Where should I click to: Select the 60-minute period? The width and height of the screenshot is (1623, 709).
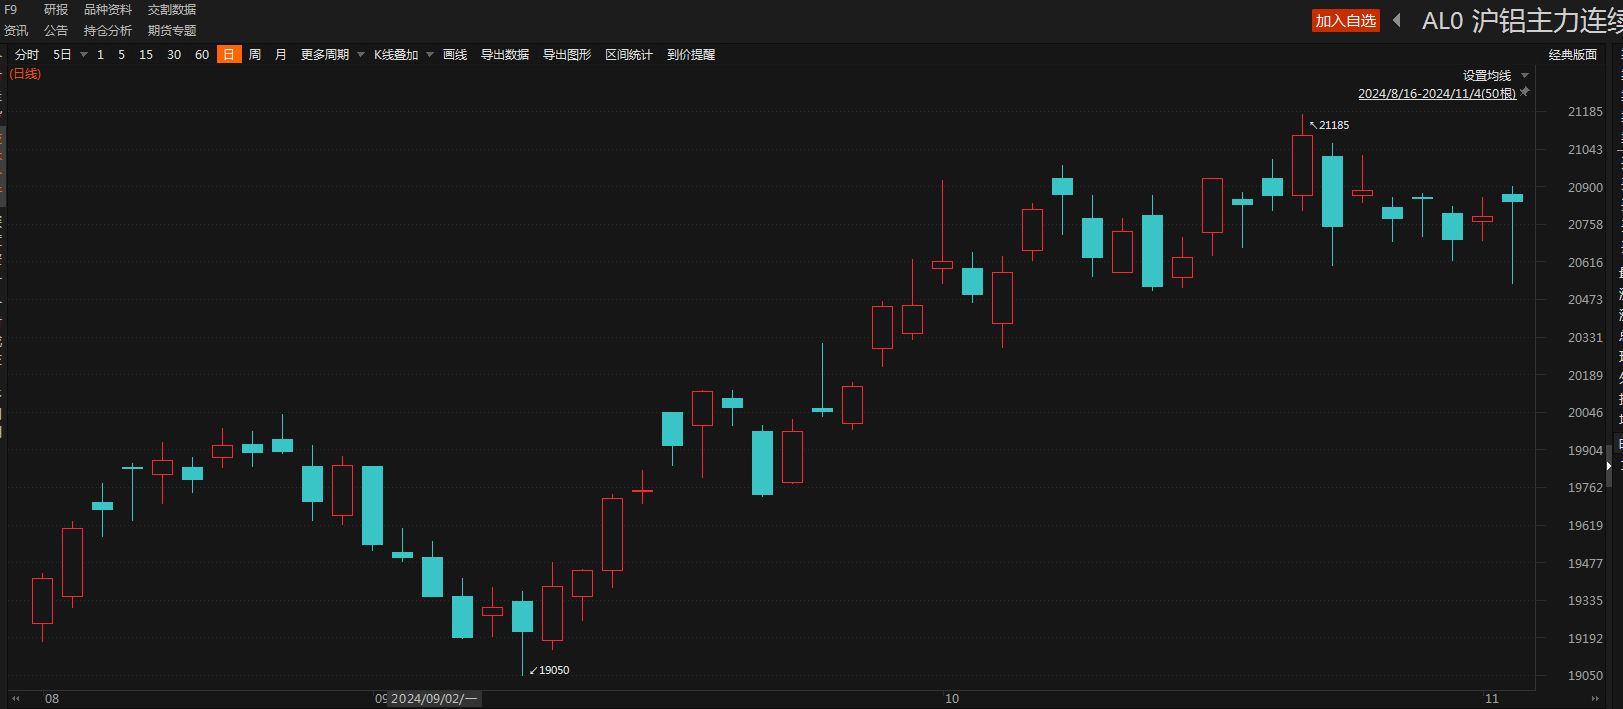click(x=202, y=55)
